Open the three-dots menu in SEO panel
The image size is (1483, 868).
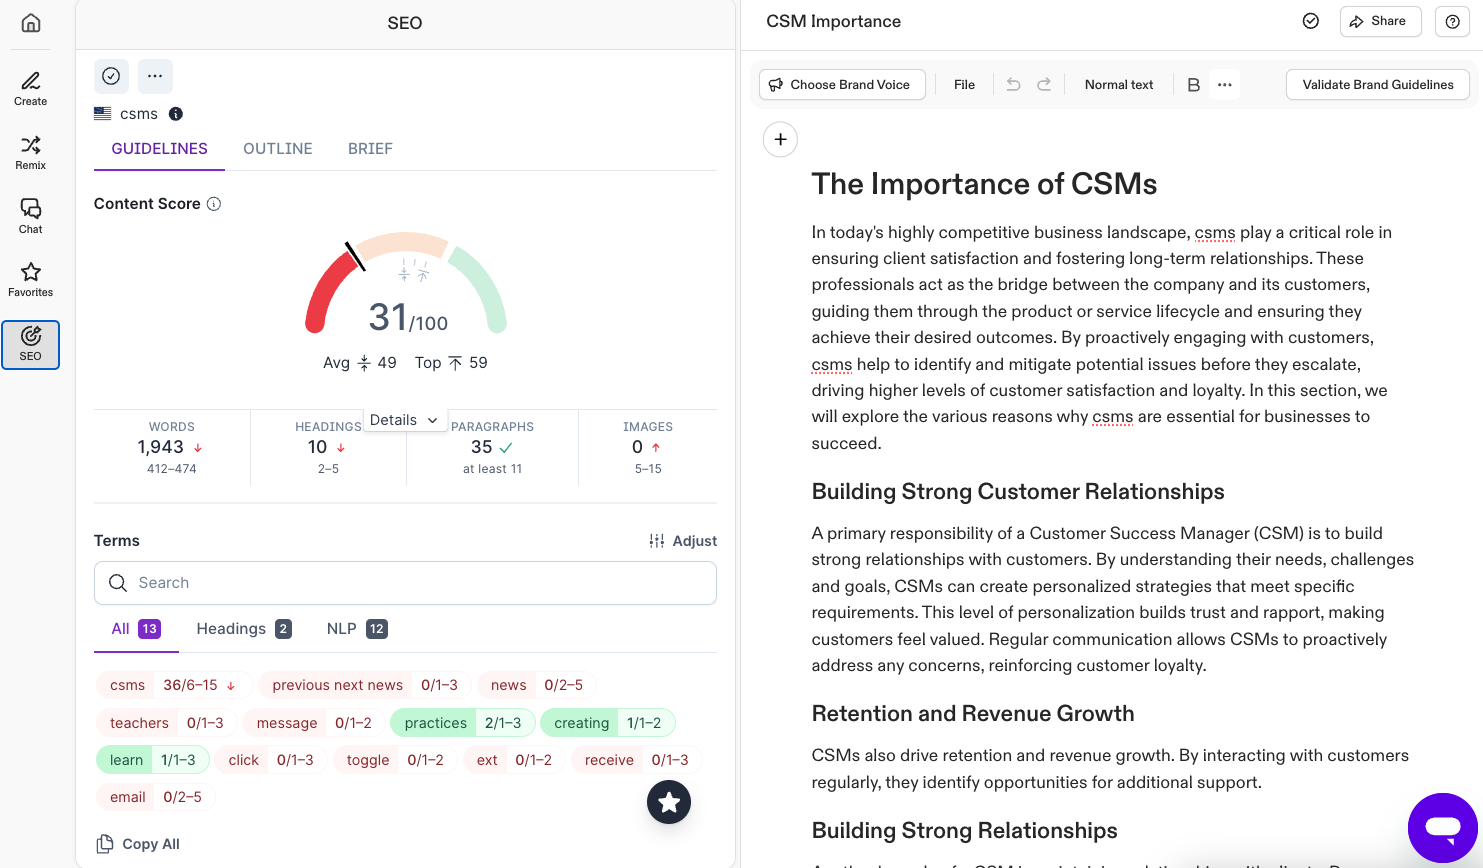(155, 76)
